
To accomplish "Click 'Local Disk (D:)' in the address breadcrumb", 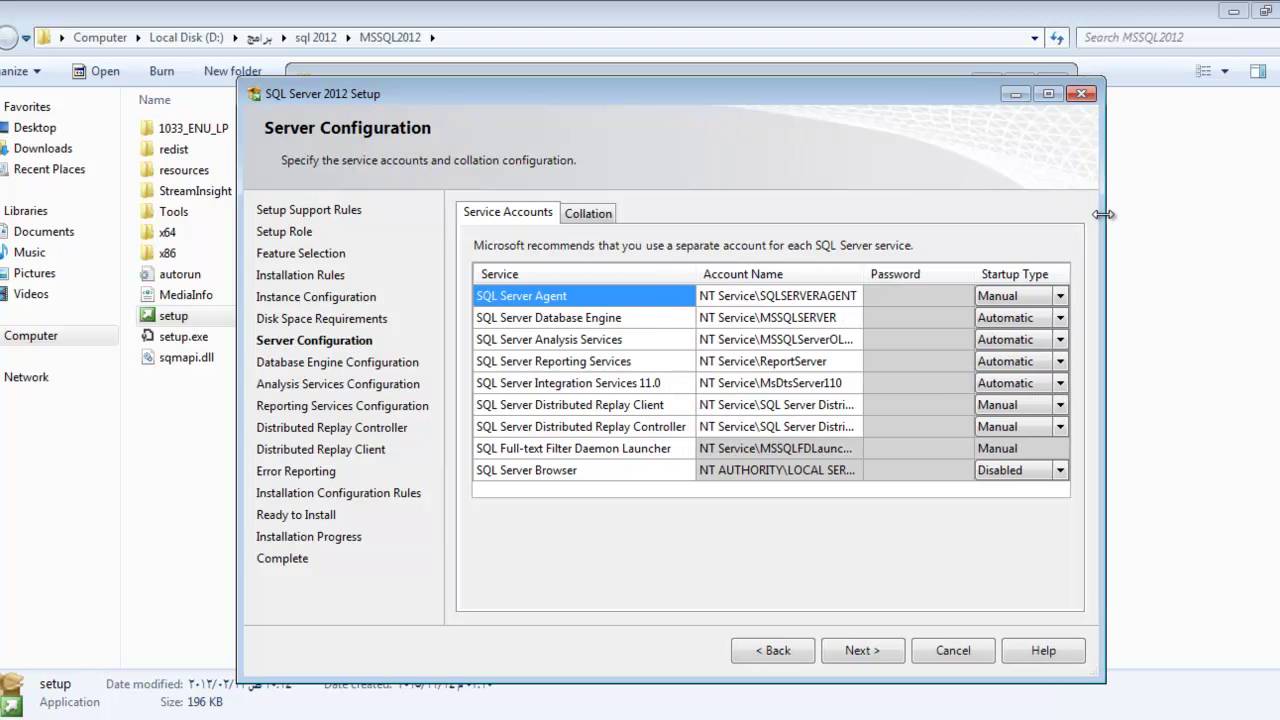I will [186, 38].
